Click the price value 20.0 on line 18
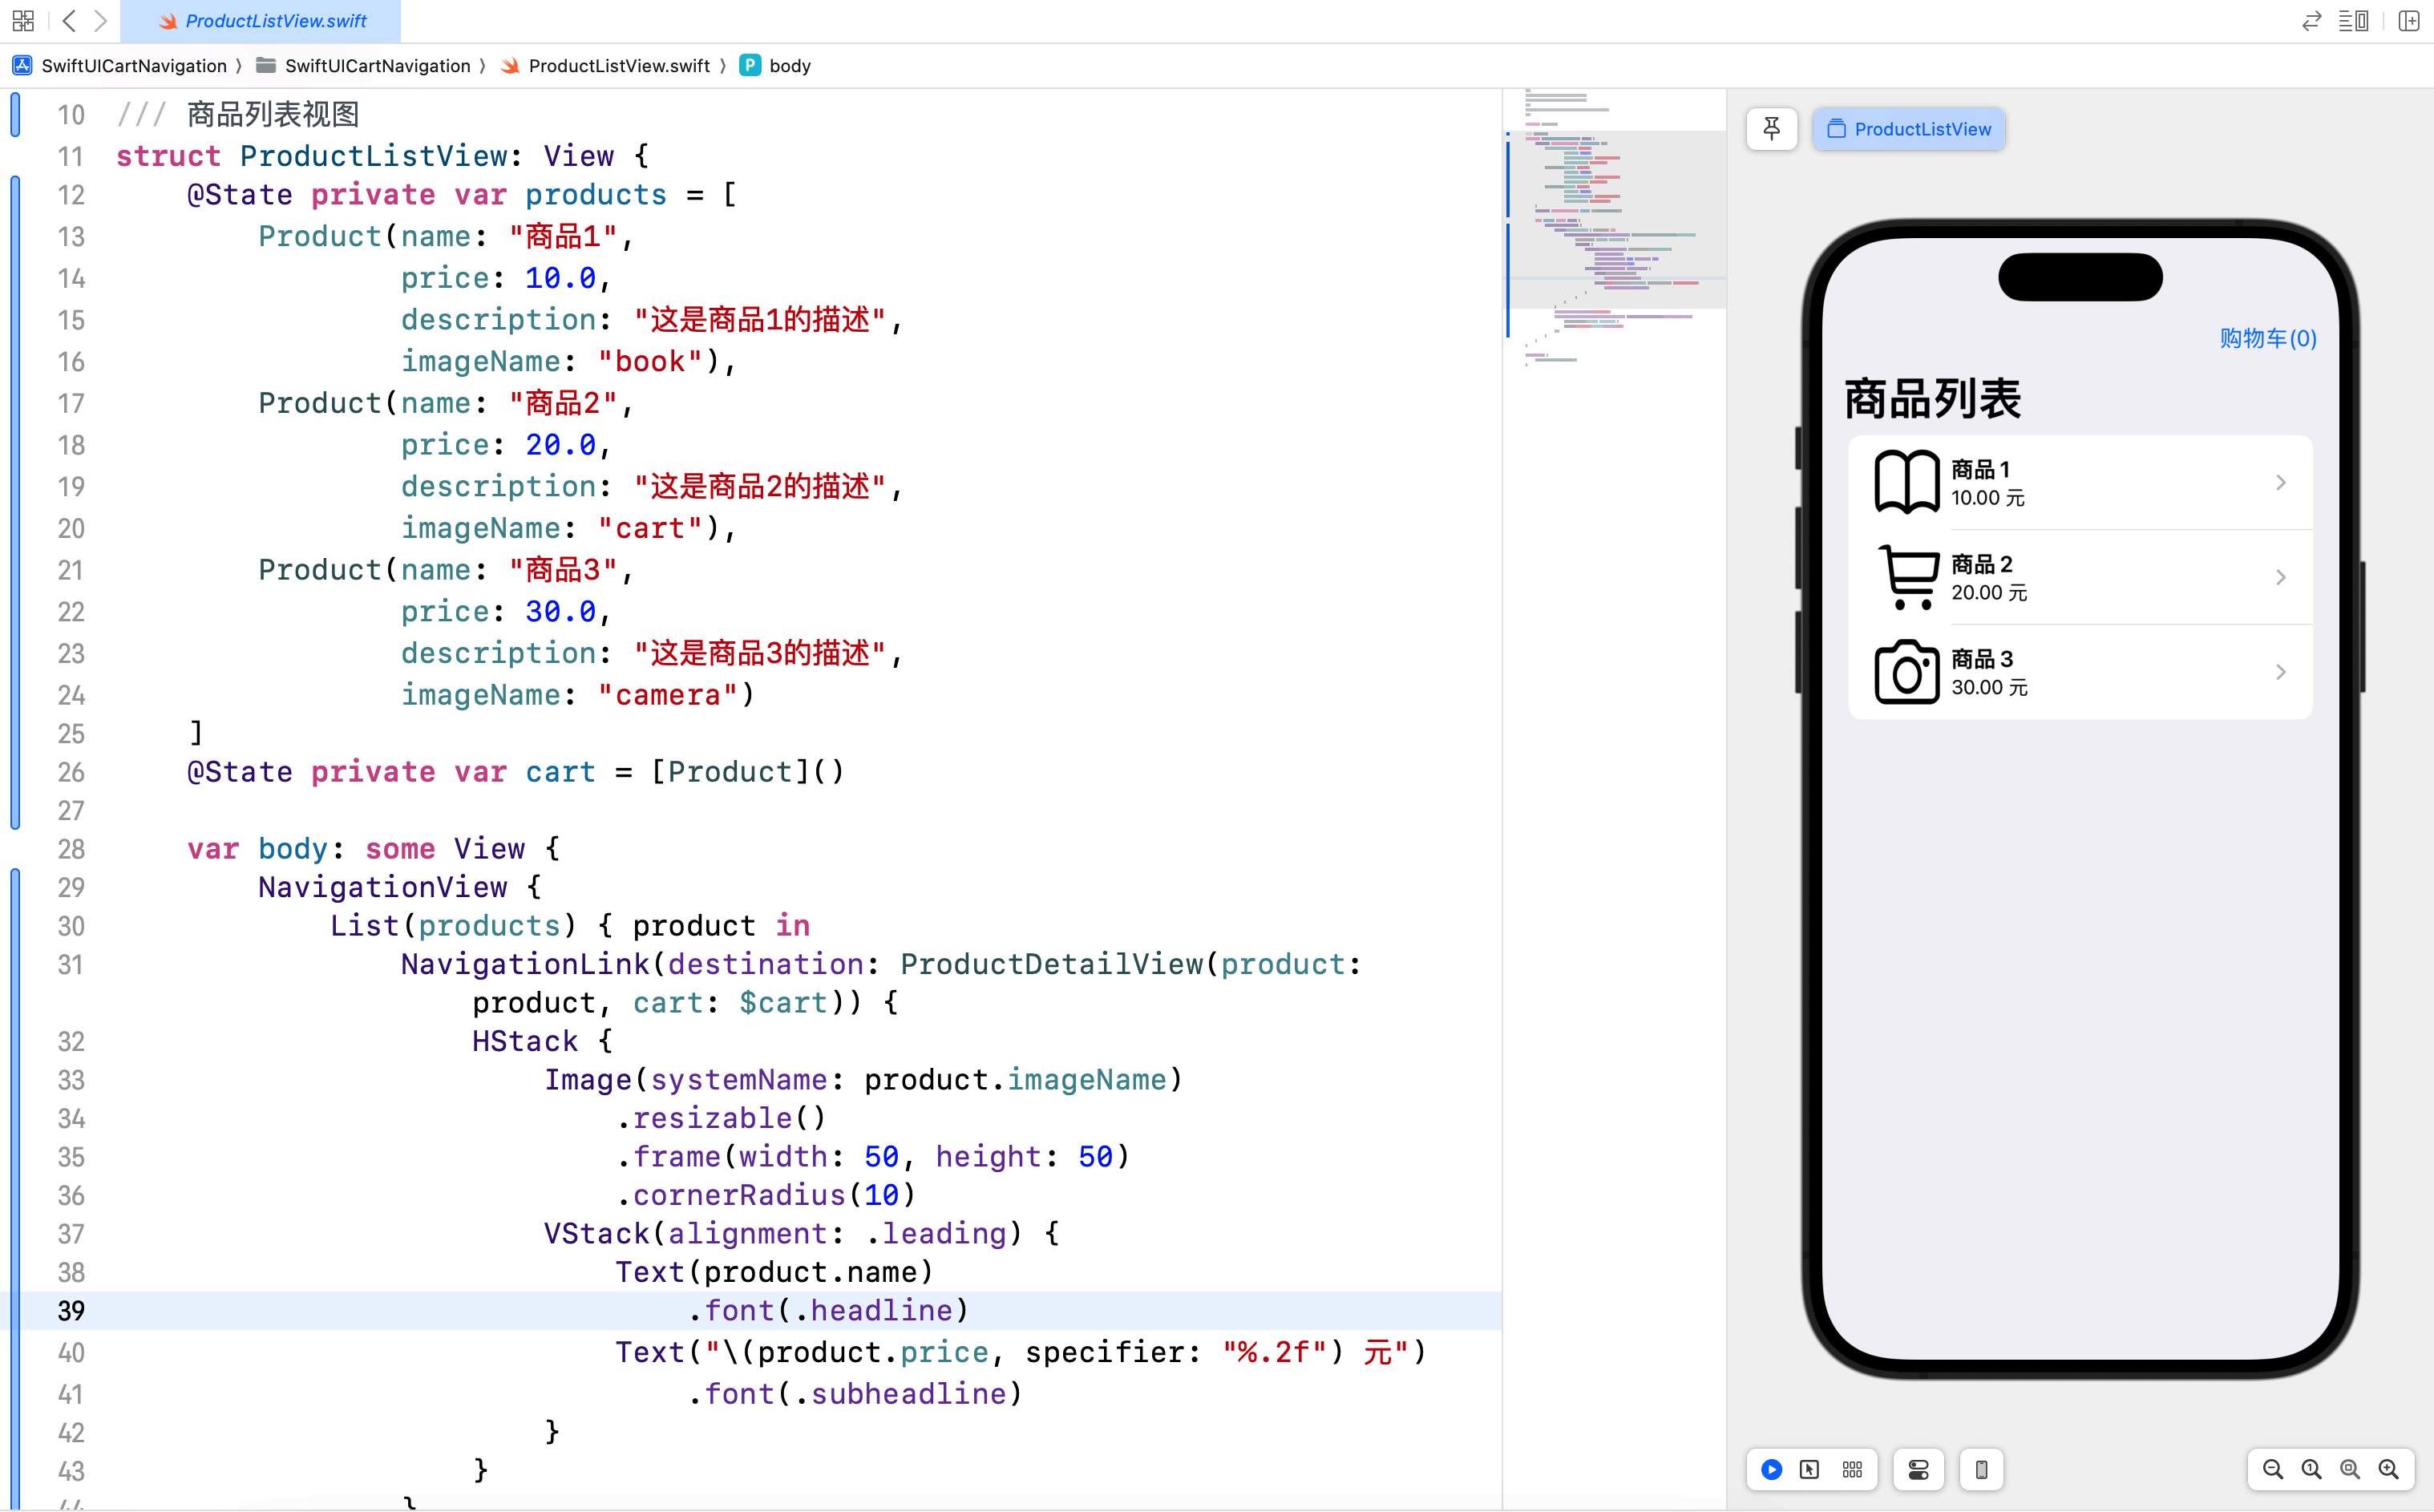This screenshot has width=2434, height=1512. click(561, 445)
